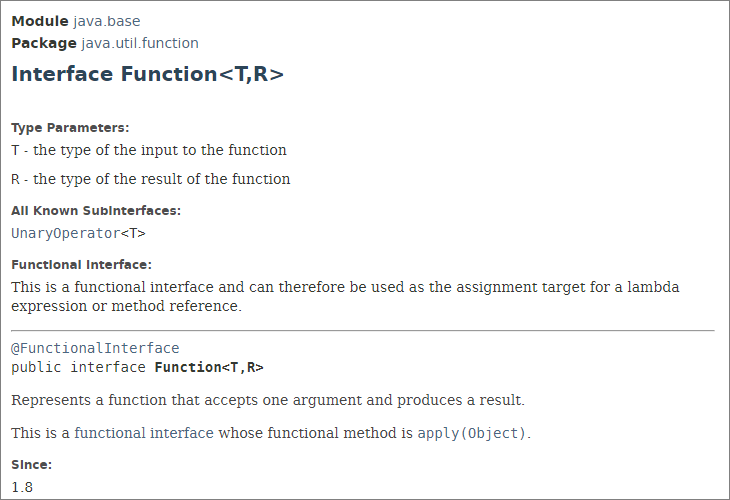Click the "Functional Interface:" section label
Screen dimensions: 730x500
click(81, 265)
